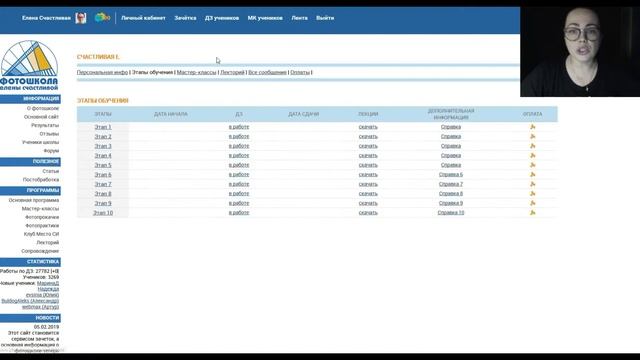Switch to Лекторий tab

pos(232,72)
